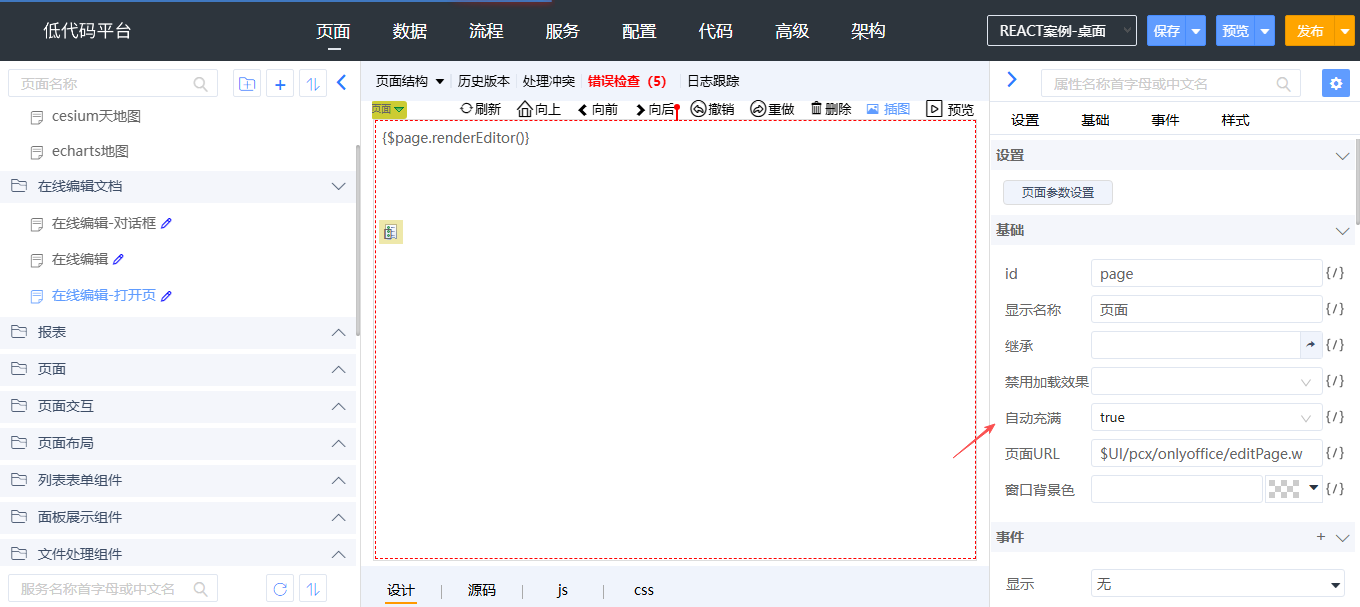Open the gear settings icon in property panel
This screenshot has height=607, width=1360.
[1335, 83]
